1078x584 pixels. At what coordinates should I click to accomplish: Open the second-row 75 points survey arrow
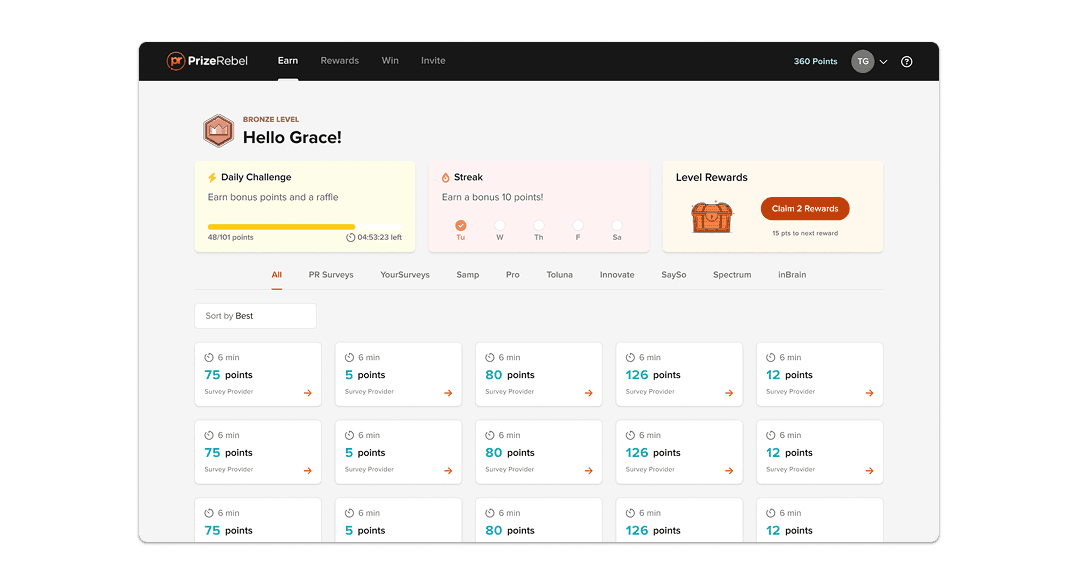click(x=308, y=471)
